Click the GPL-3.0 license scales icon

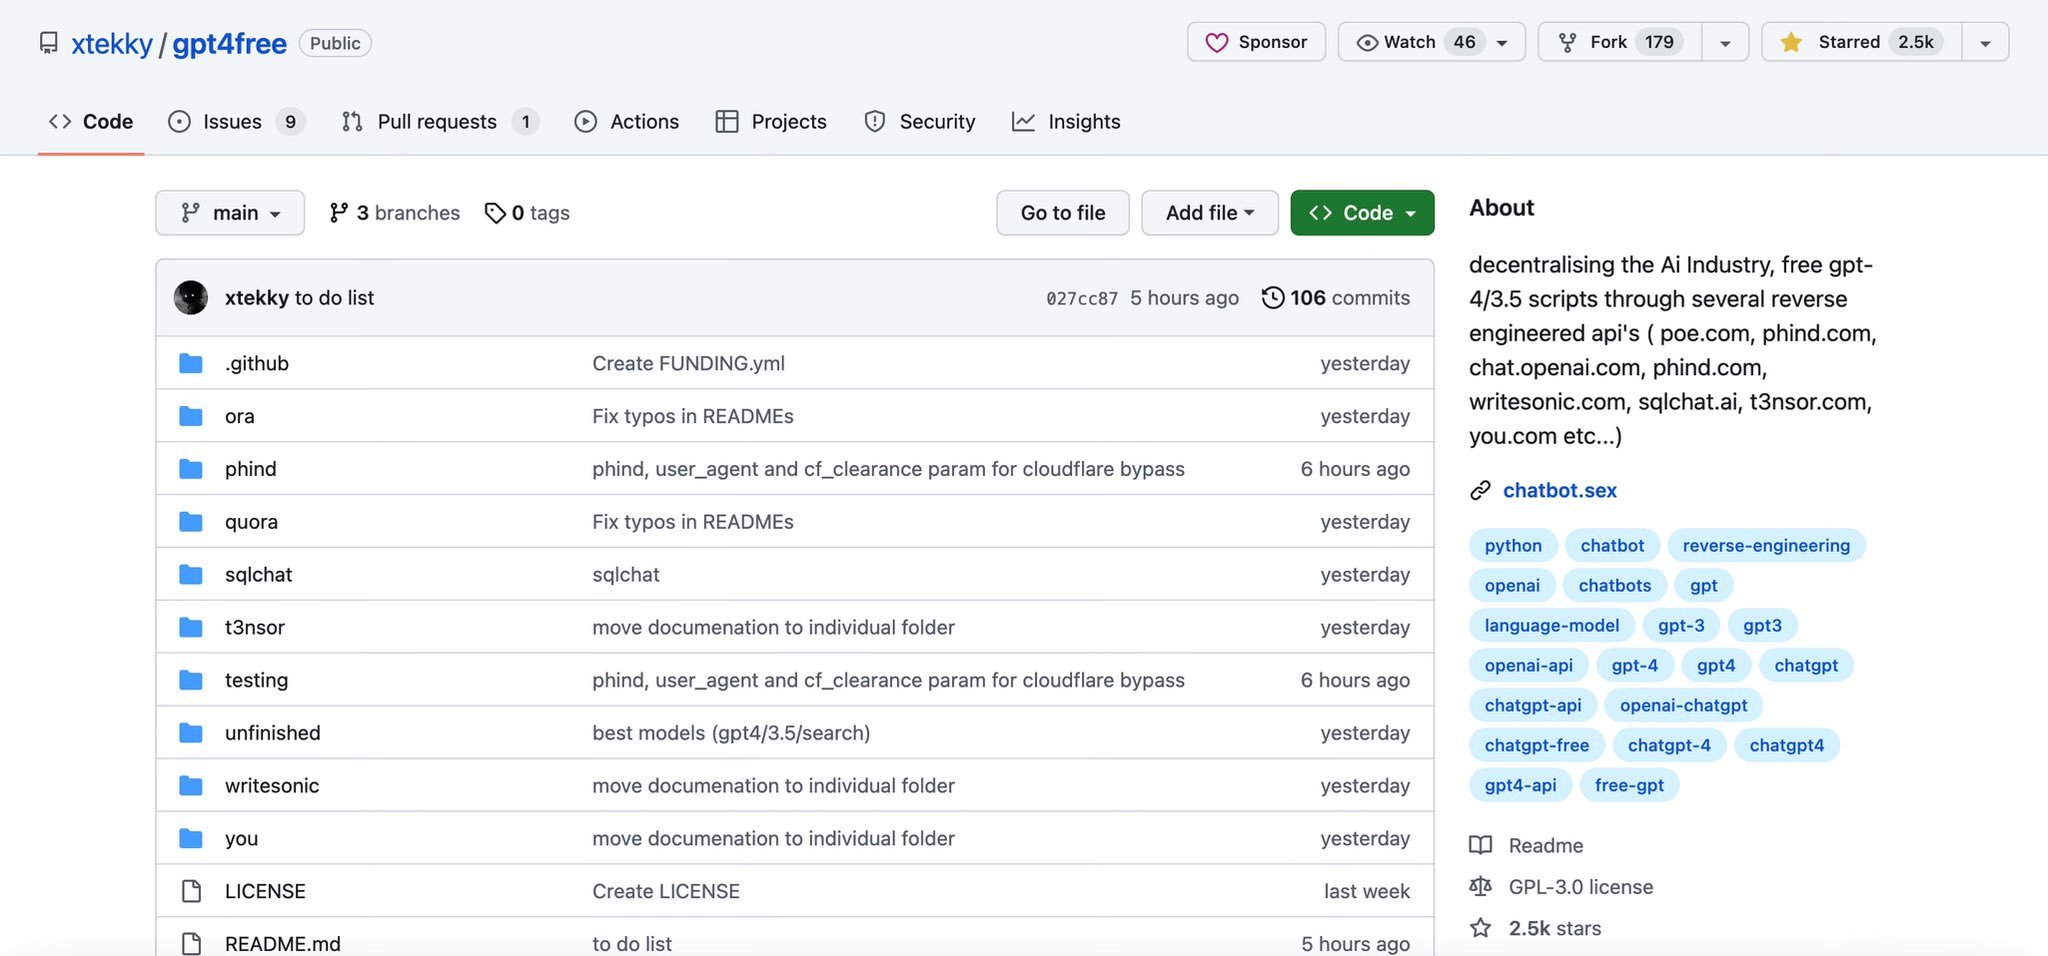(1481, 887)
